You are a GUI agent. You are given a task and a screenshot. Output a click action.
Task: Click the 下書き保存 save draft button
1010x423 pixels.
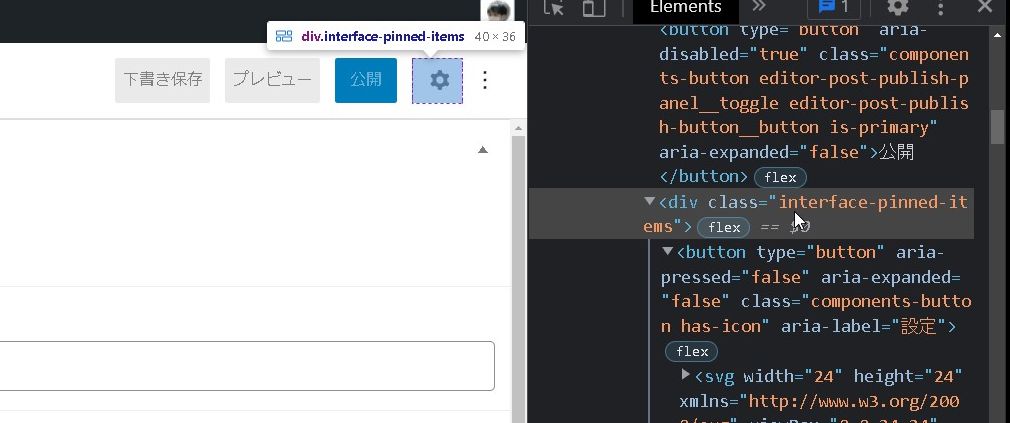coord(163,80)
